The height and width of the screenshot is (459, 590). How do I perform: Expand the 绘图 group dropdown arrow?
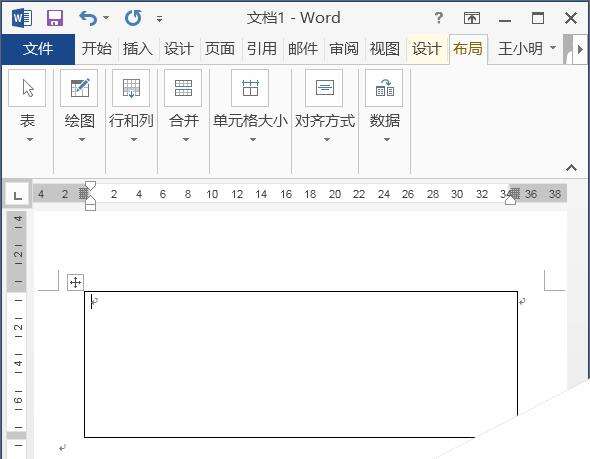(x=82, y=140)
